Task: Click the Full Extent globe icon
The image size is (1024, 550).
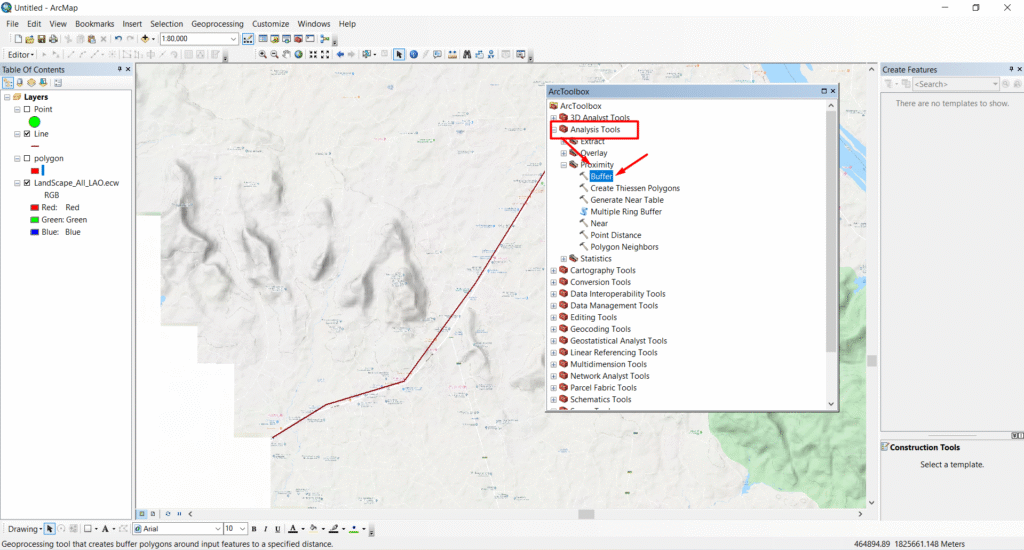Action: [x=298, y=55]
